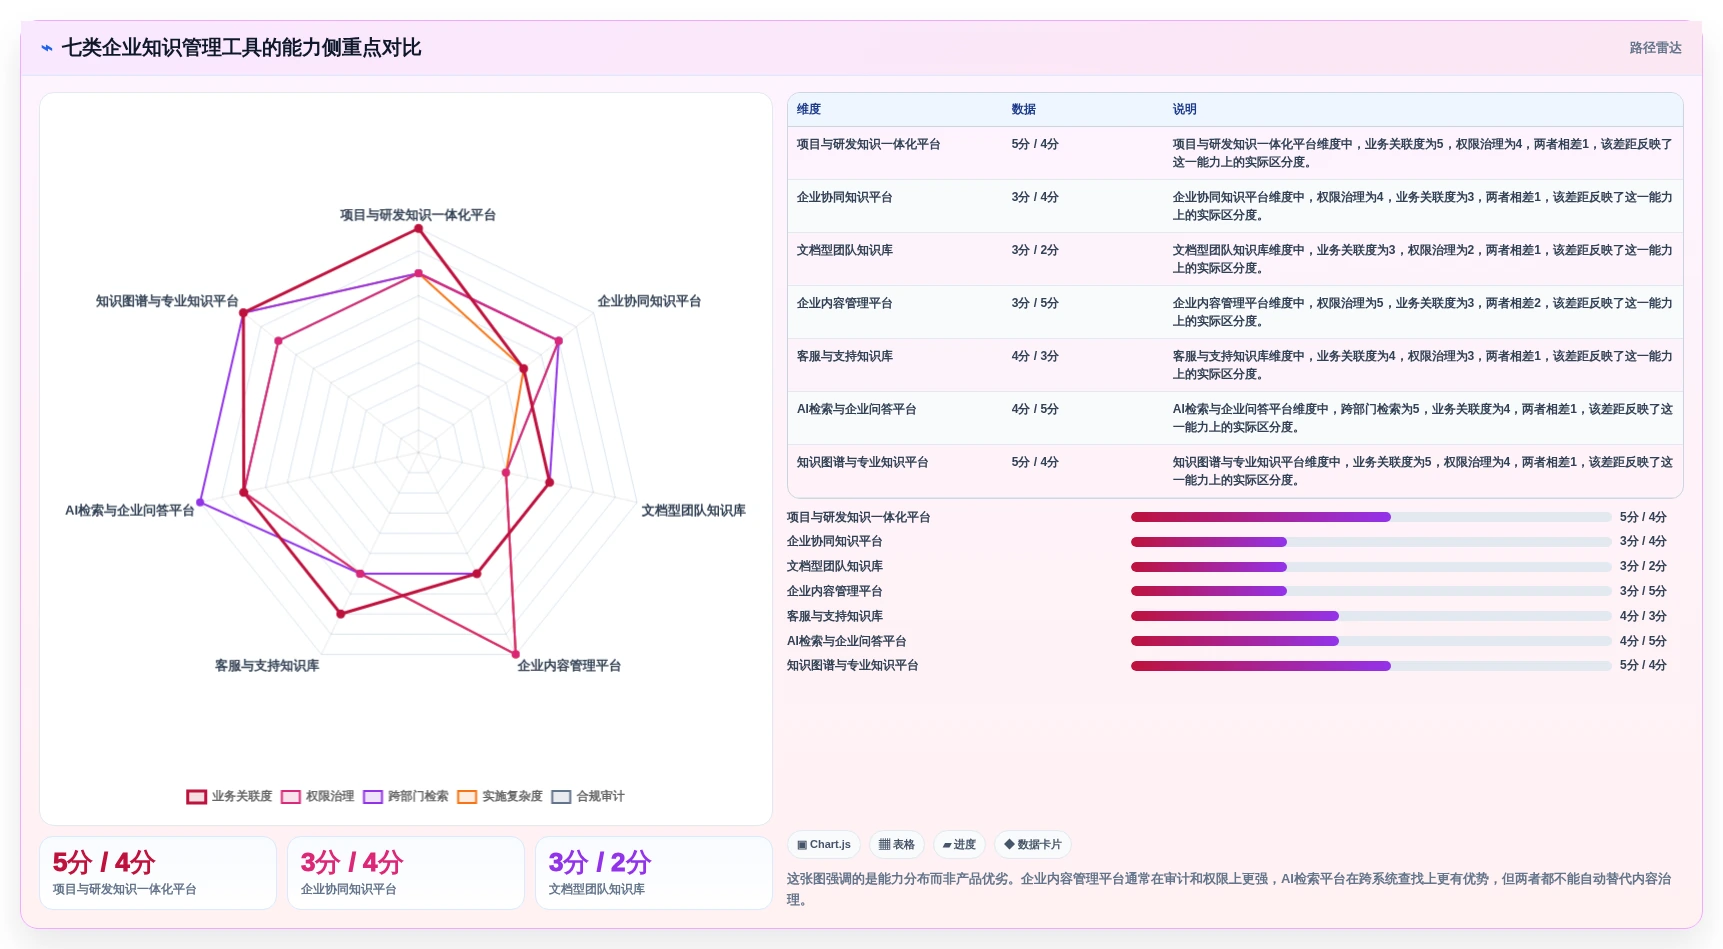Click the 项目与研发知识一体化平台 progress bar
Viewport: 1723px width, 949px height.
click(1371, 517)
